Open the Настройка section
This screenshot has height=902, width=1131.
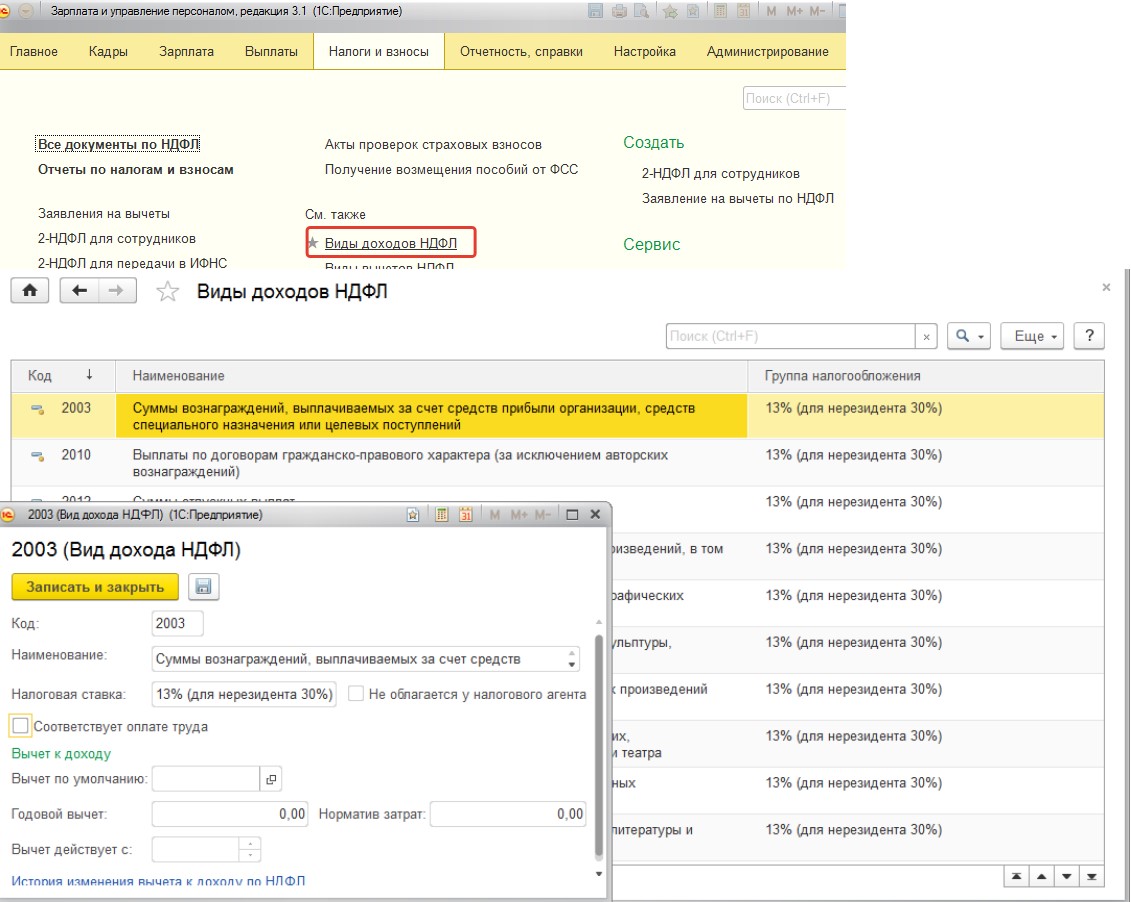645,51
